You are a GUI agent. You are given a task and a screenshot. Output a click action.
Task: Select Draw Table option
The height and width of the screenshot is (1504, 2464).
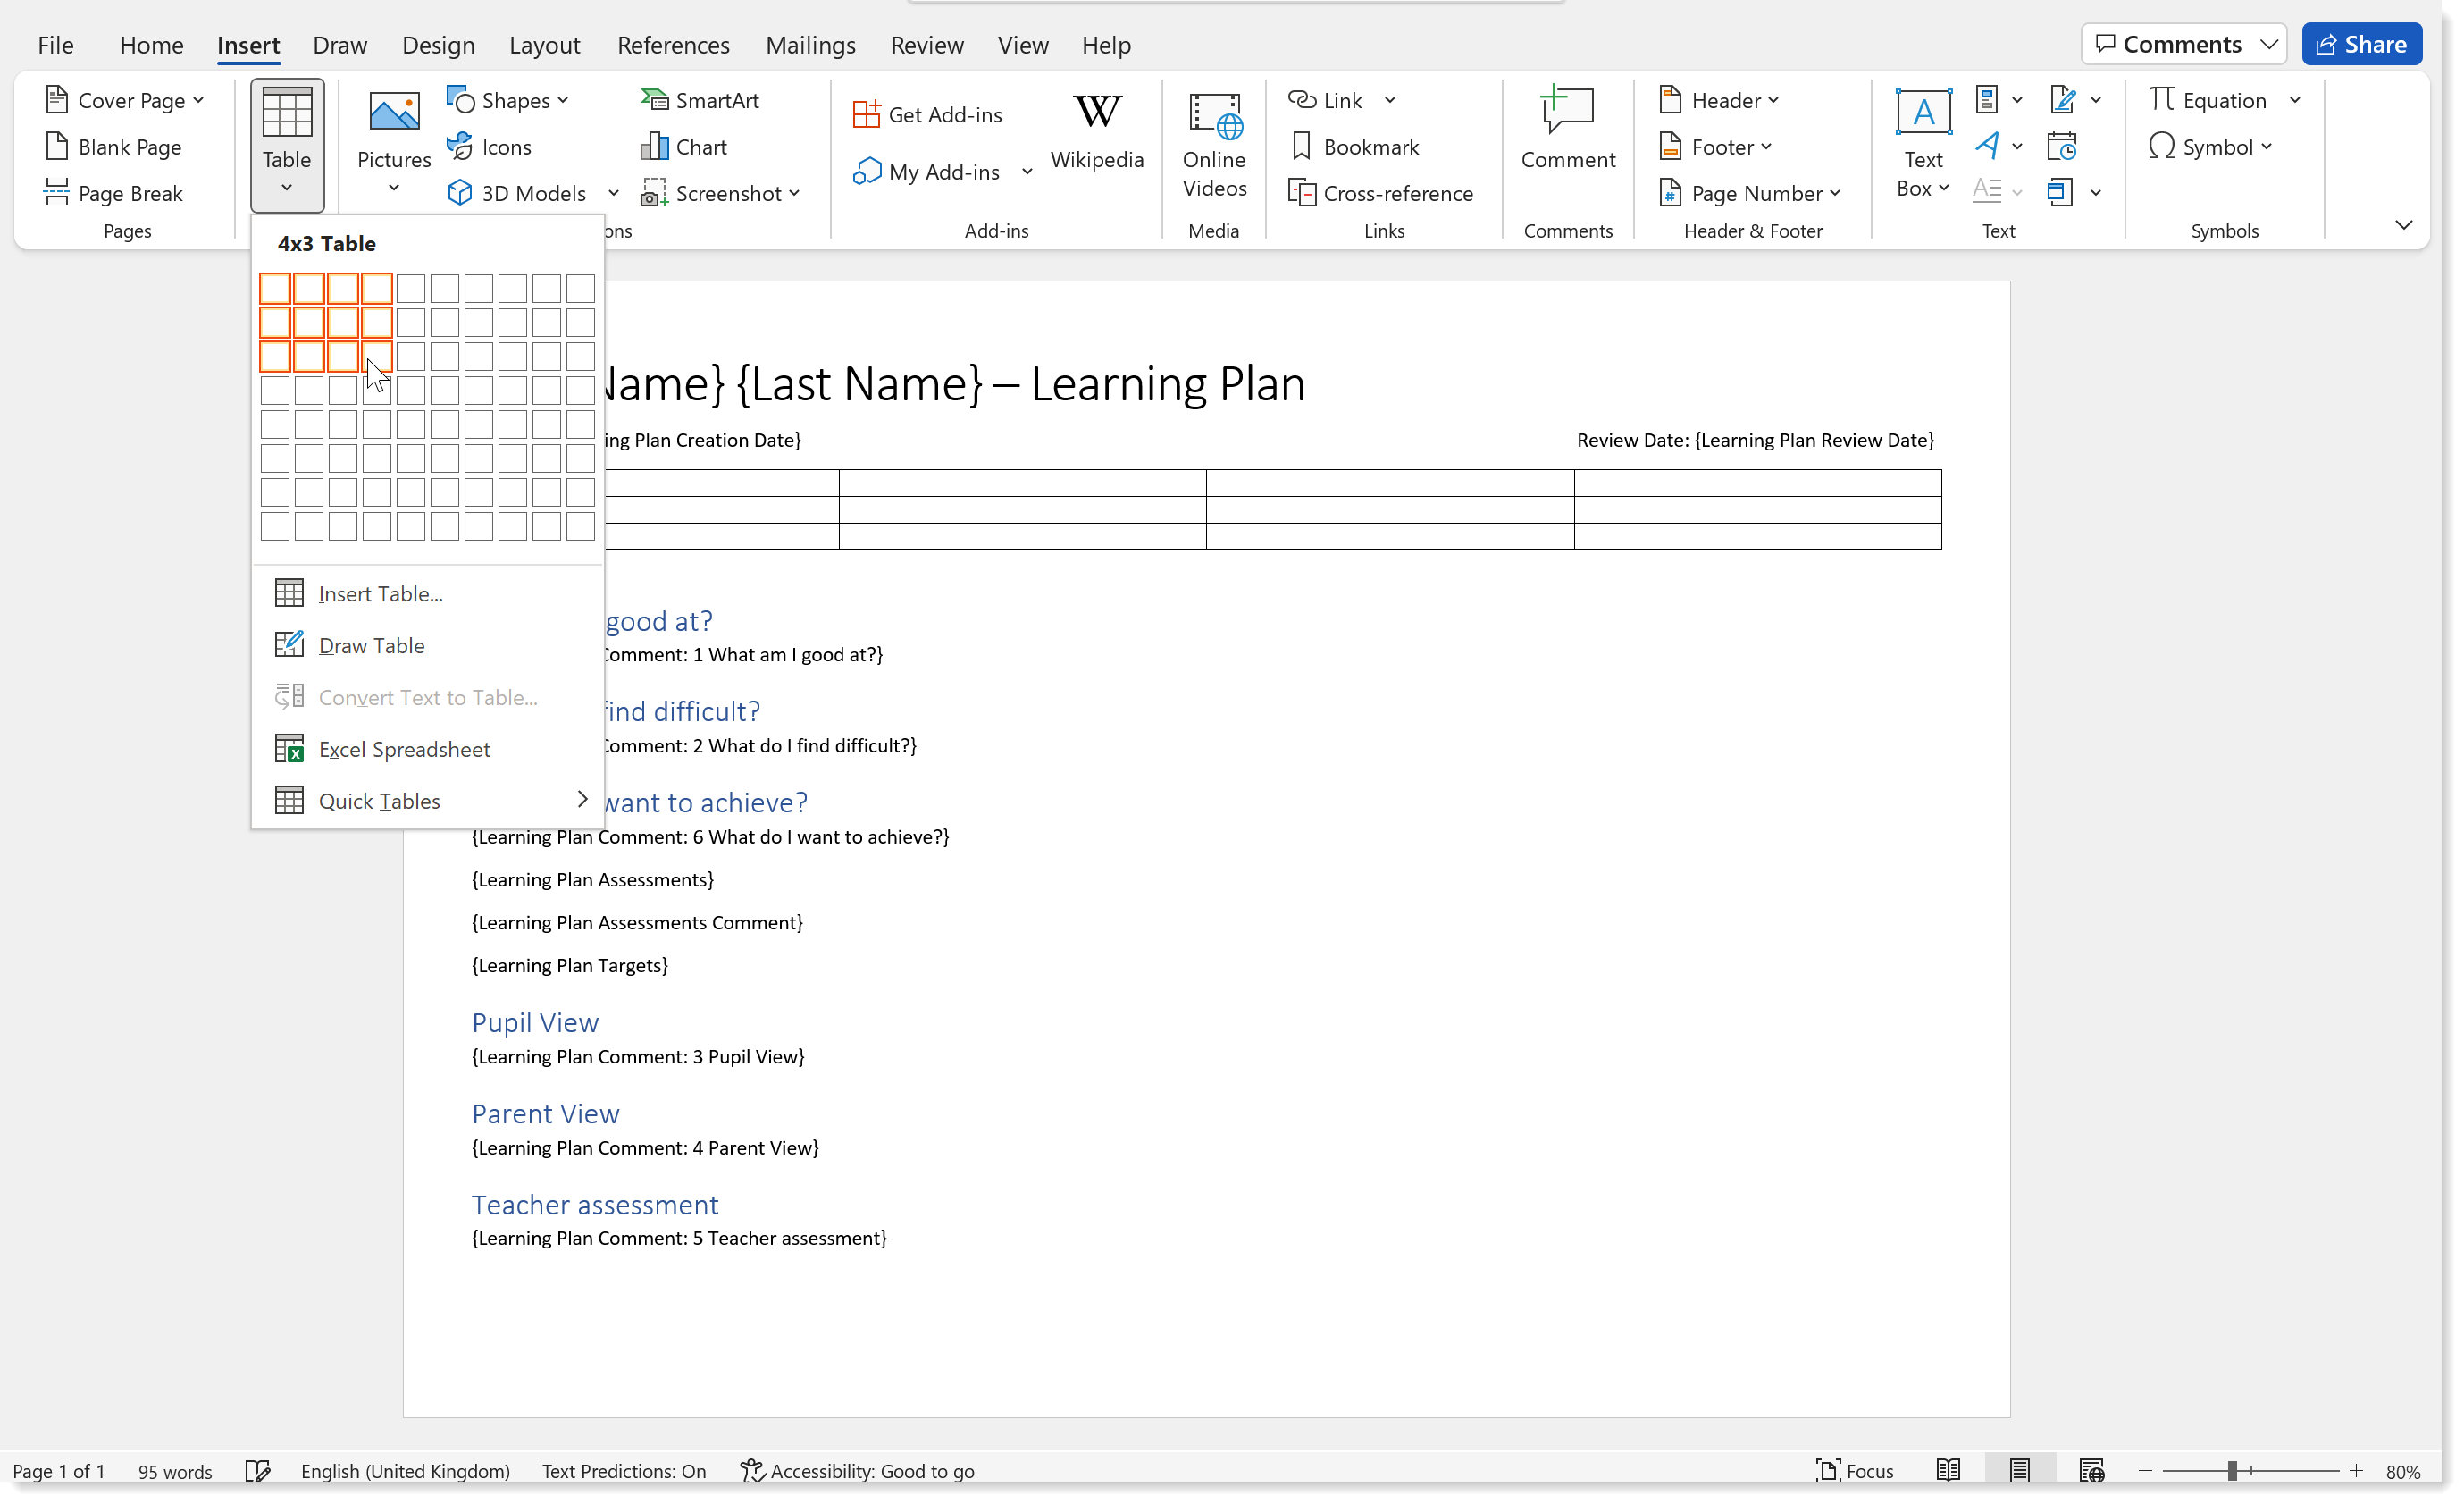(427, 645)
